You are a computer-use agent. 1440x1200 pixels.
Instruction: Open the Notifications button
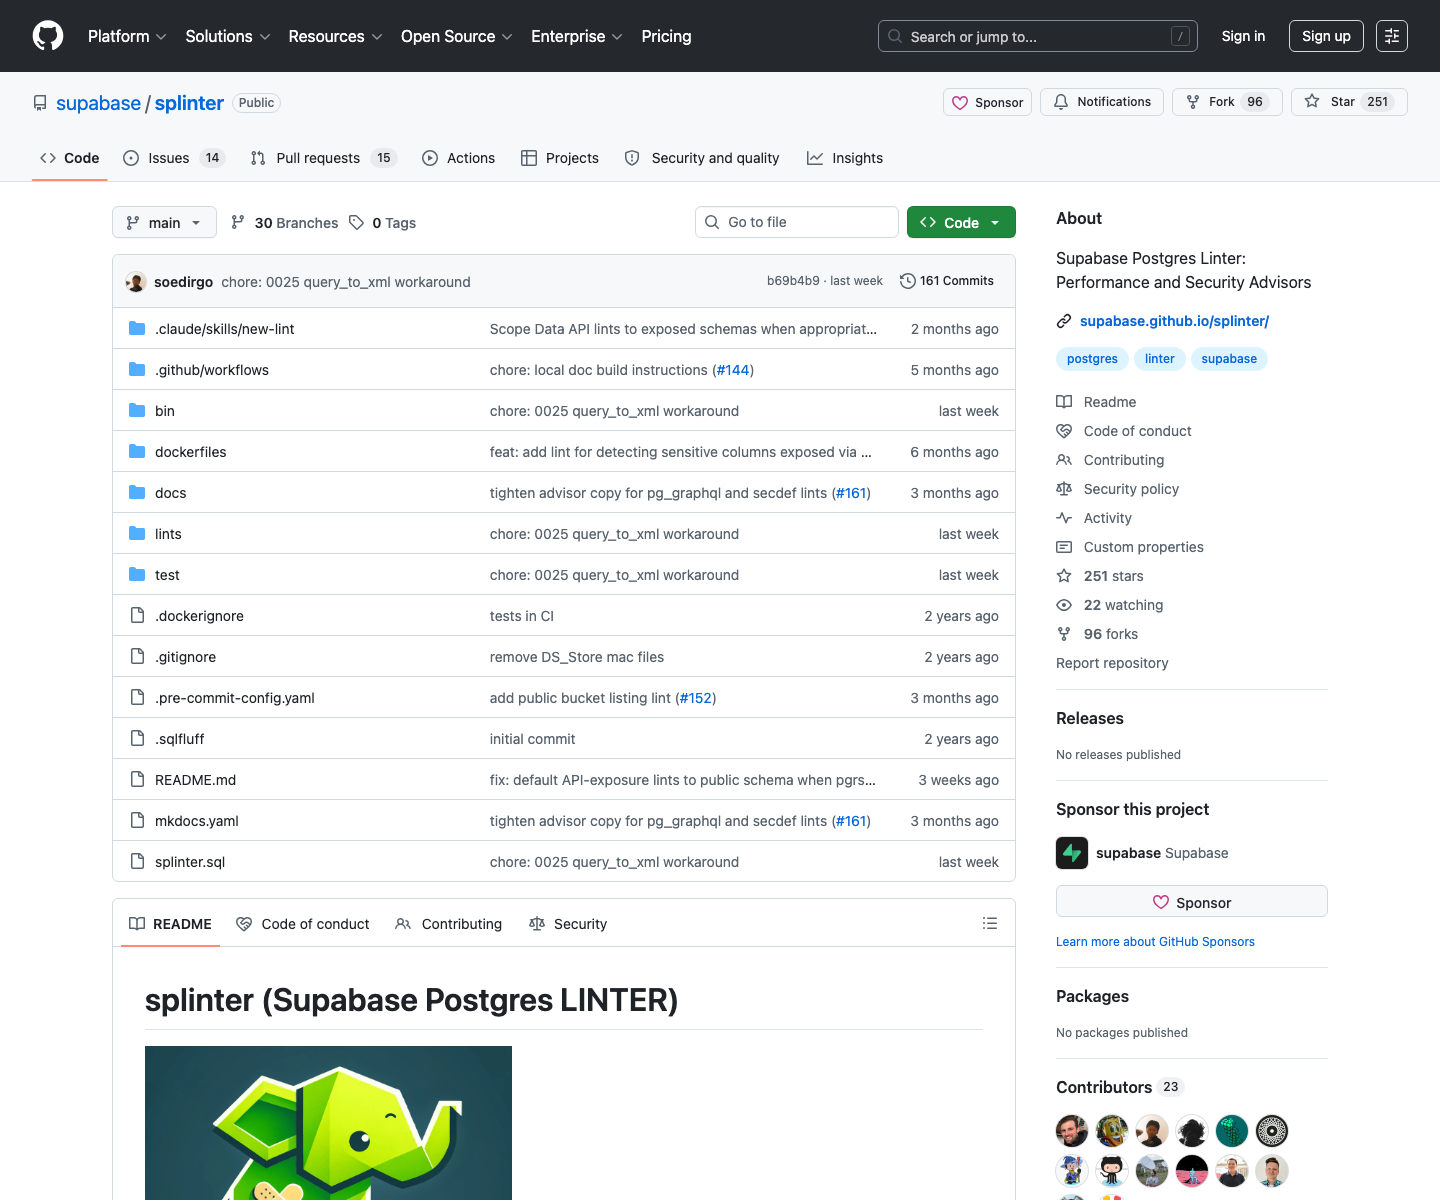point(1102,102)
